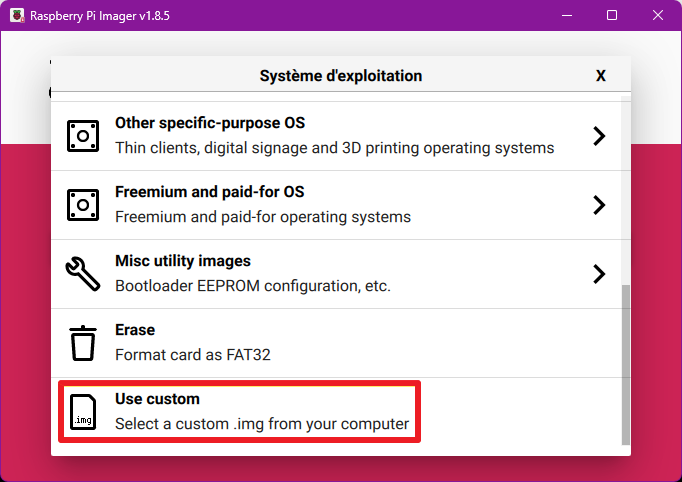Screen dimensions: 682x482
Task: Click 'Thin clients, digital signage' description
Action: click(x=334, y=148)
